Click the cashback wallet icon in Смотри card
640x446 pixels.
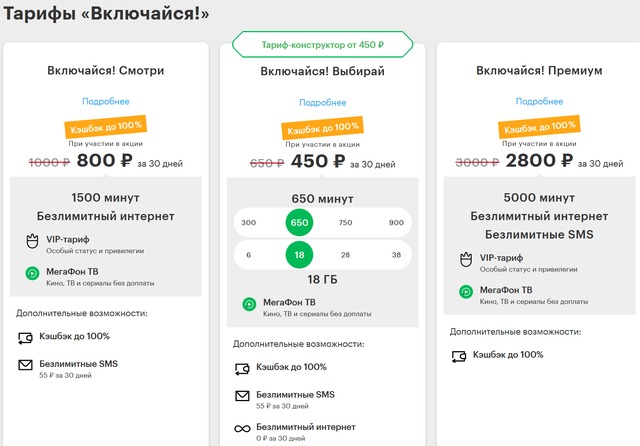pos(25,338)
